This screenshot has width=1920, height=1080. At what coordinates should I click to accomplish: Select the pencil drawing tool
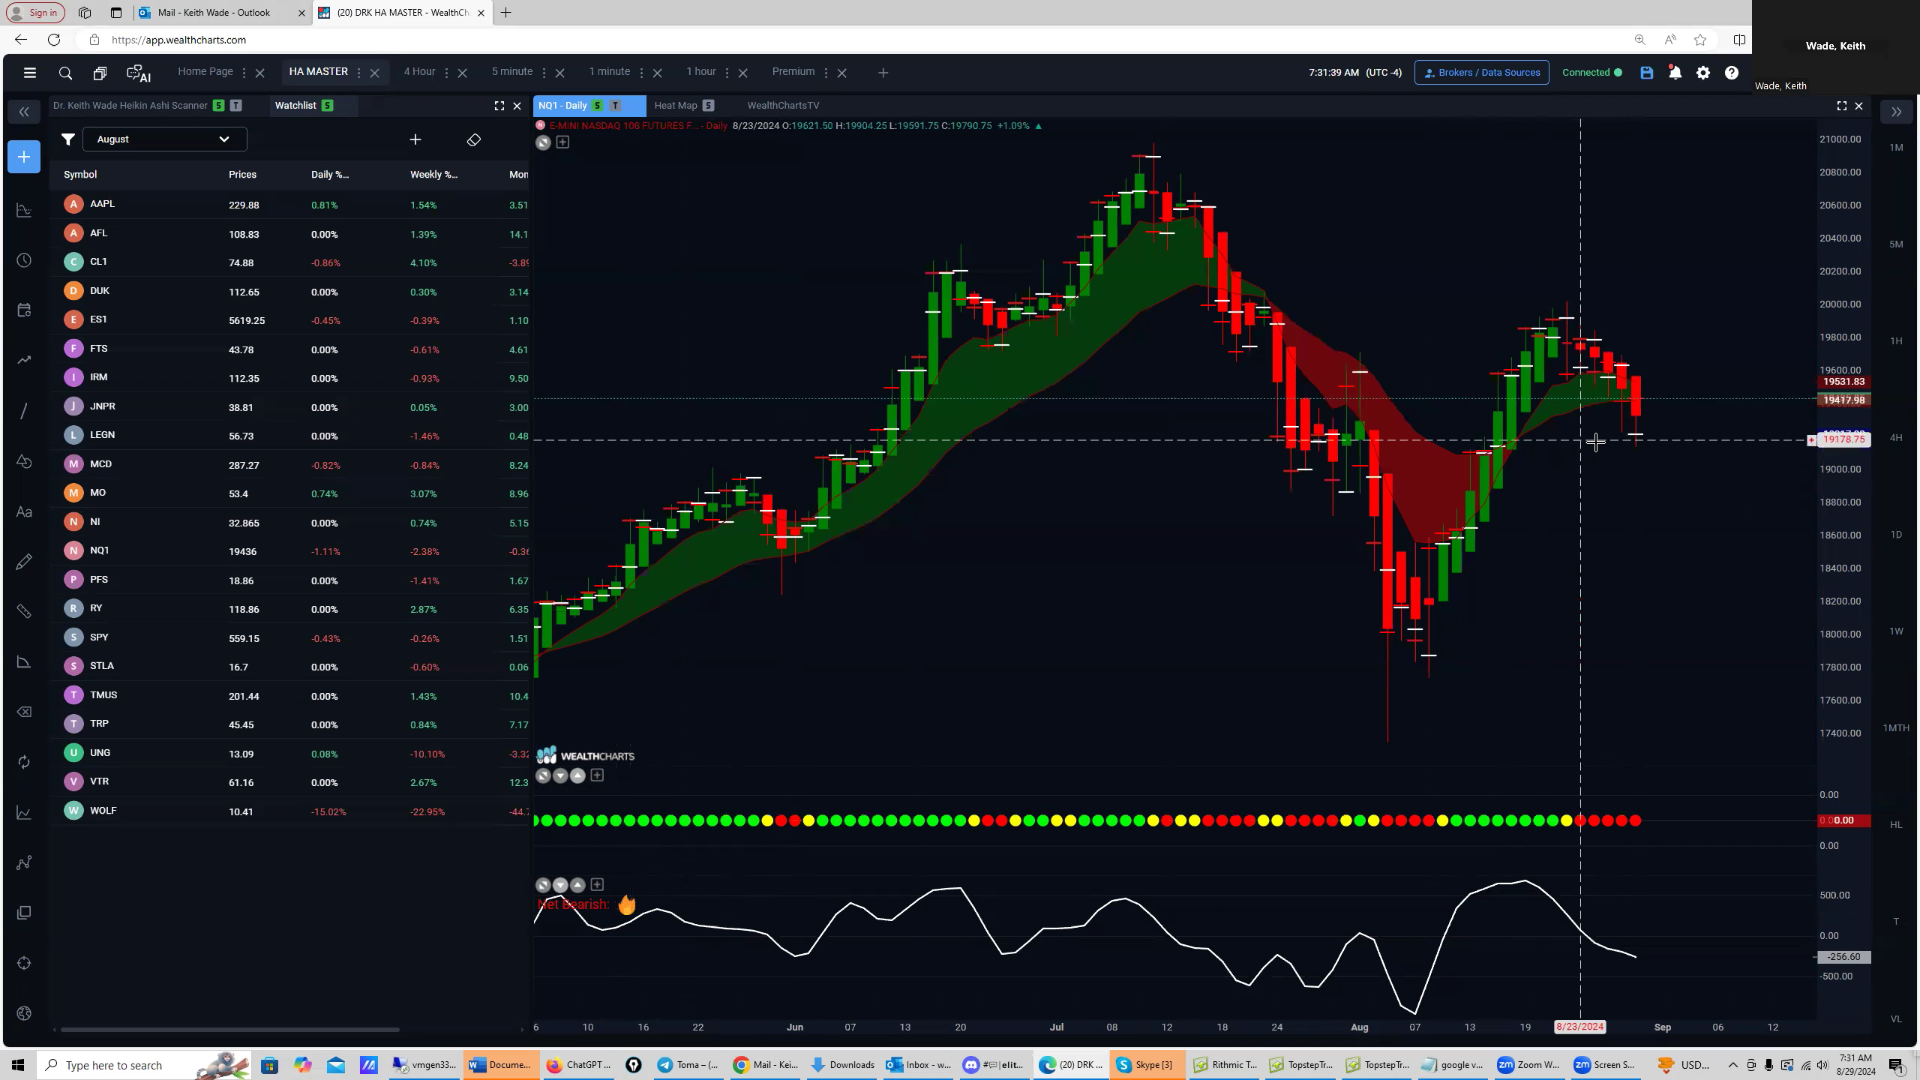click(x=24, y=562)
